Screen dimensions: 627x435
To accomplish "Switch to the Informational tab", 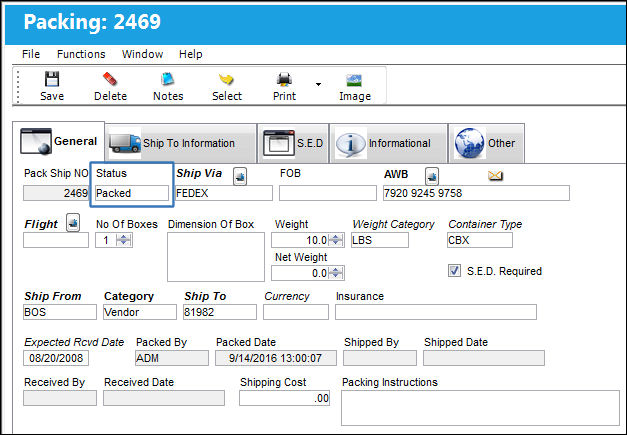I will click(x=388, y=143).
